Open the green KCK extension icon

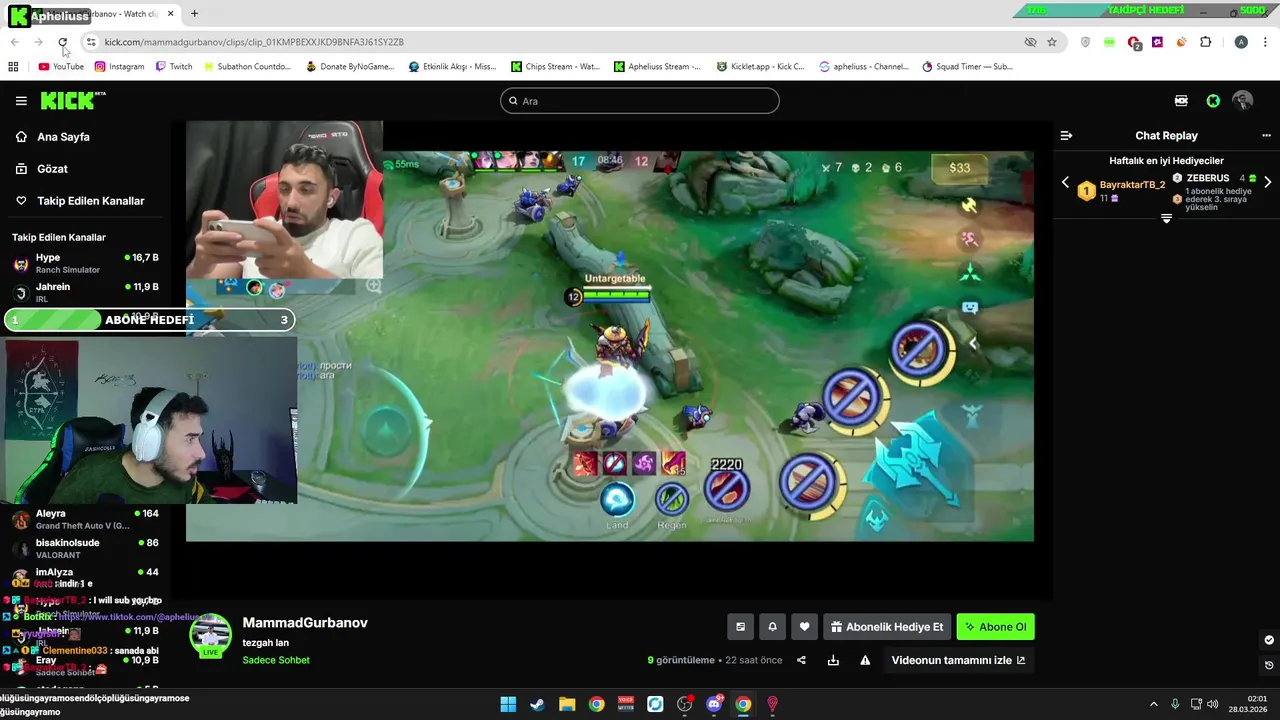(x=1109, y=42)
